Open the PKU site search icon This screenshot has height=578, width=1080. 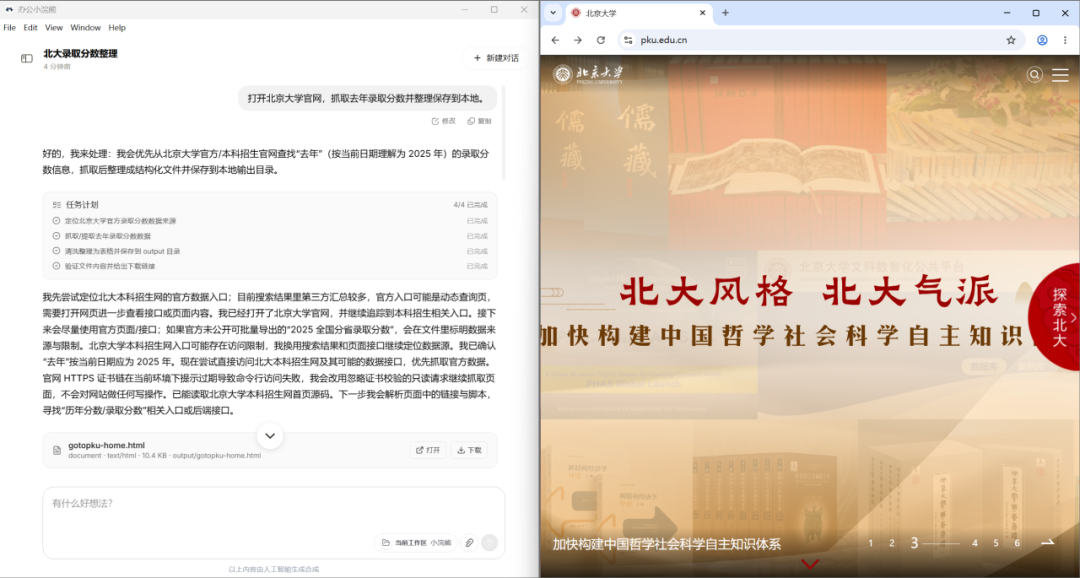(x=1035, y=74)
